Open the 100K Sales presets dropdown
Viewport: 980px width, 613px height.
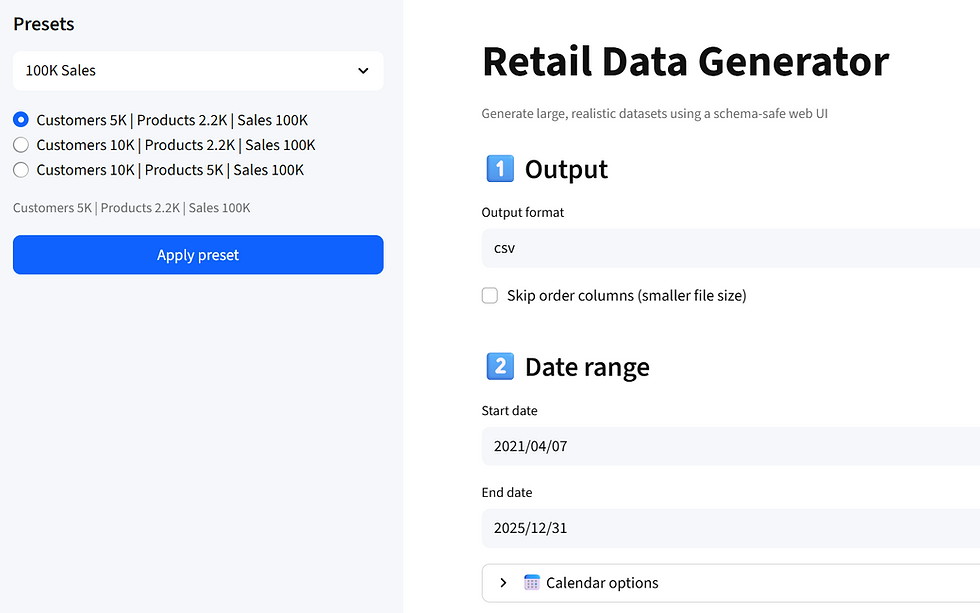197,71
